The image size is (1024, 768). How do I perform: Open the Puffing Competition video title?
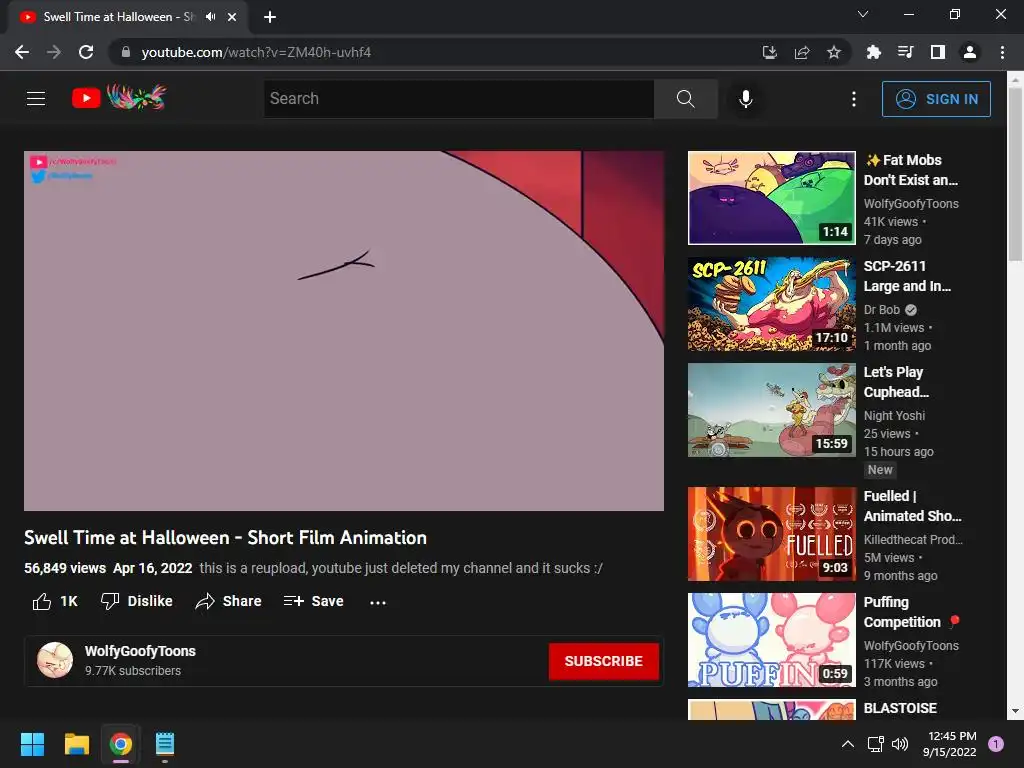tap(912, 612)
